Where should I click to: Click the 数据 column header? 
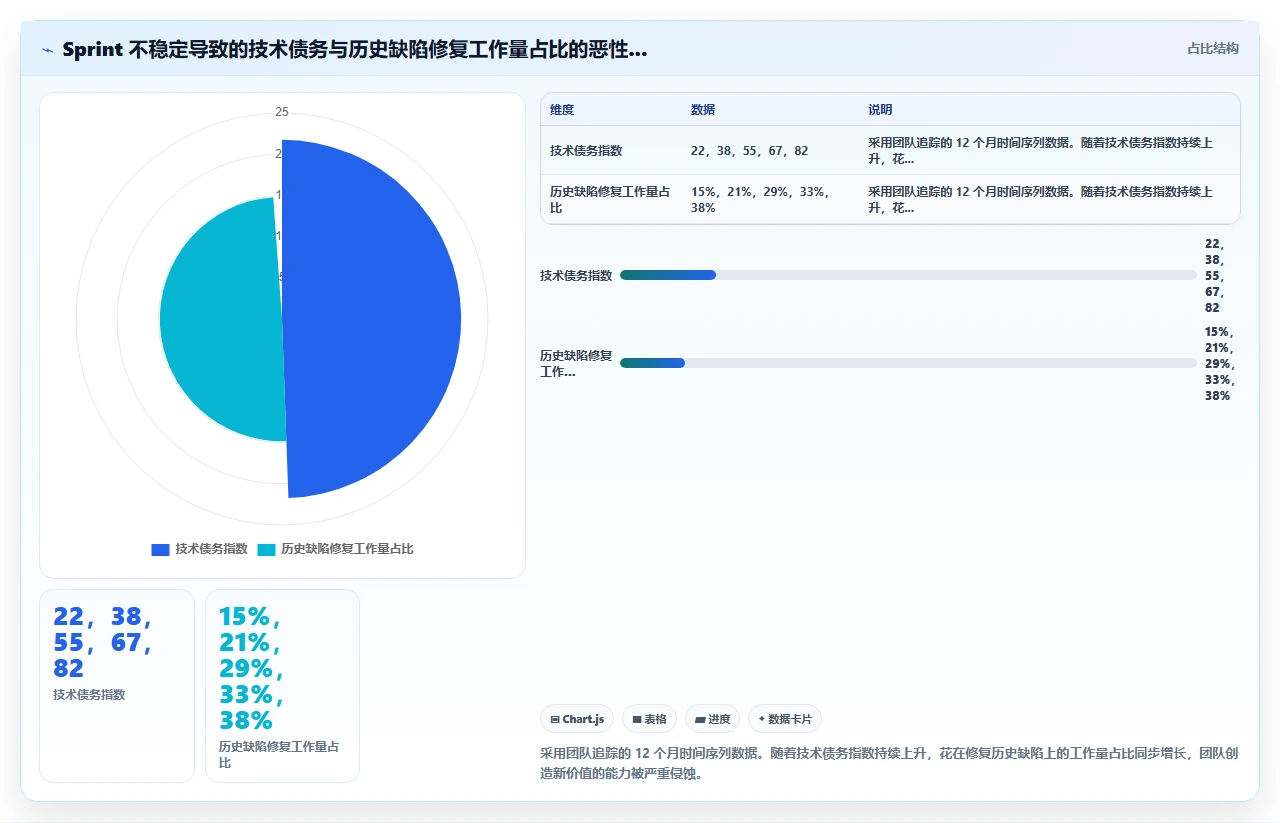703,110
